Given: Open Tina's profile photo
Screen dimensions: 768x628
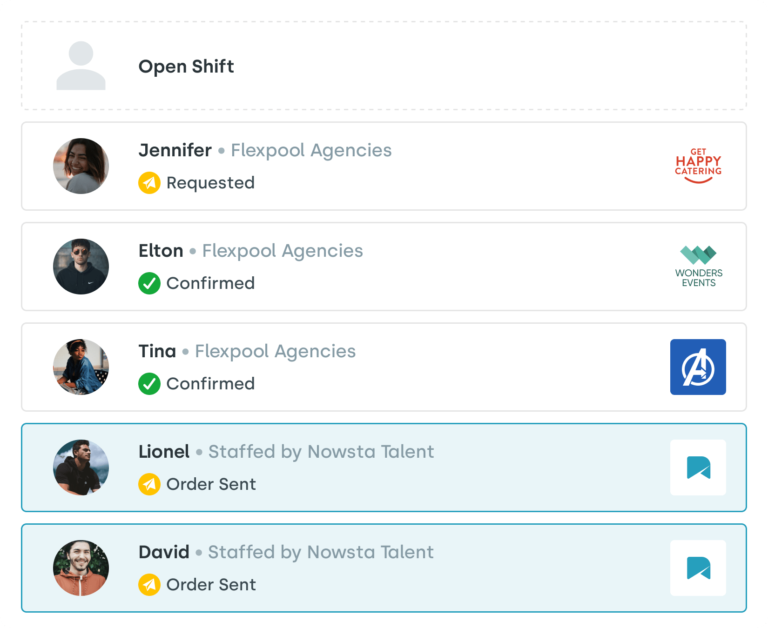Looking at the screenshot, I should 81,367.
